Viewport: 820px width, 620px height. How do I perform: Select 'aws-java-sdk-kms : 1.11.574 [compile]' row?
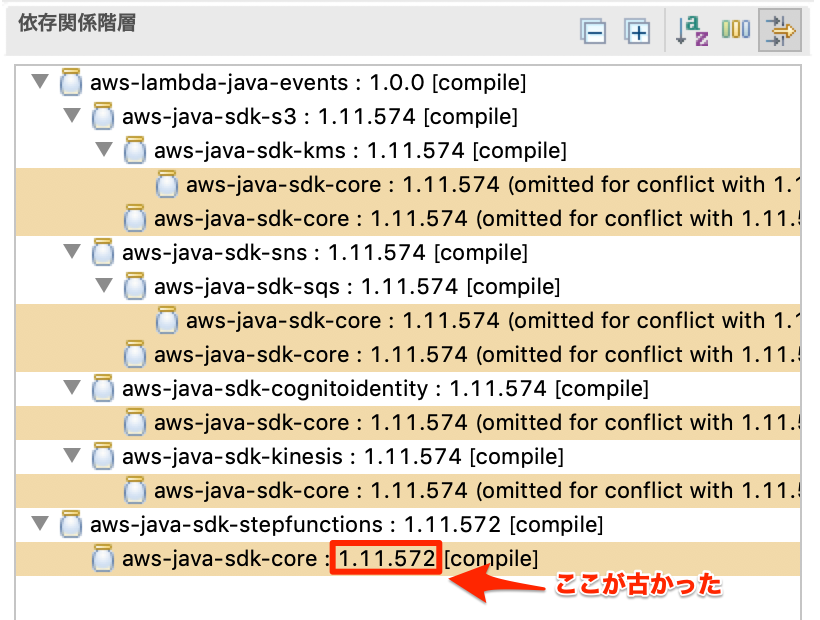pos(408,150)
